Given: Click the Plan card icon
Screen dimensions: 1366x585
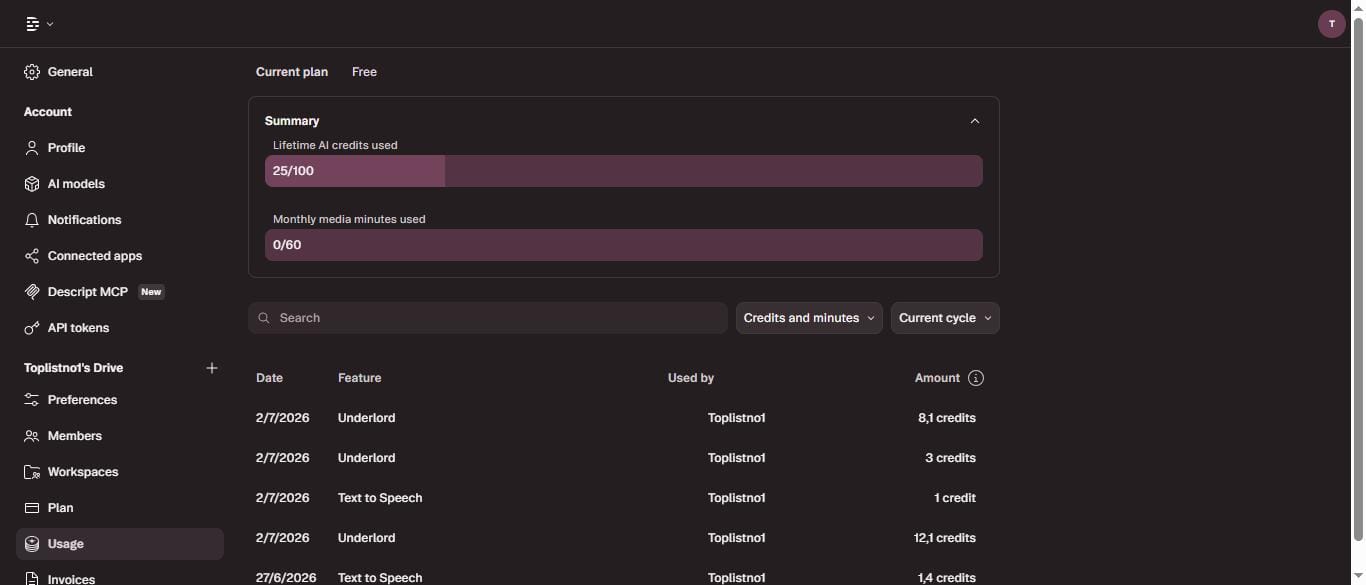Looking at the screenshot, I should 32,508.
